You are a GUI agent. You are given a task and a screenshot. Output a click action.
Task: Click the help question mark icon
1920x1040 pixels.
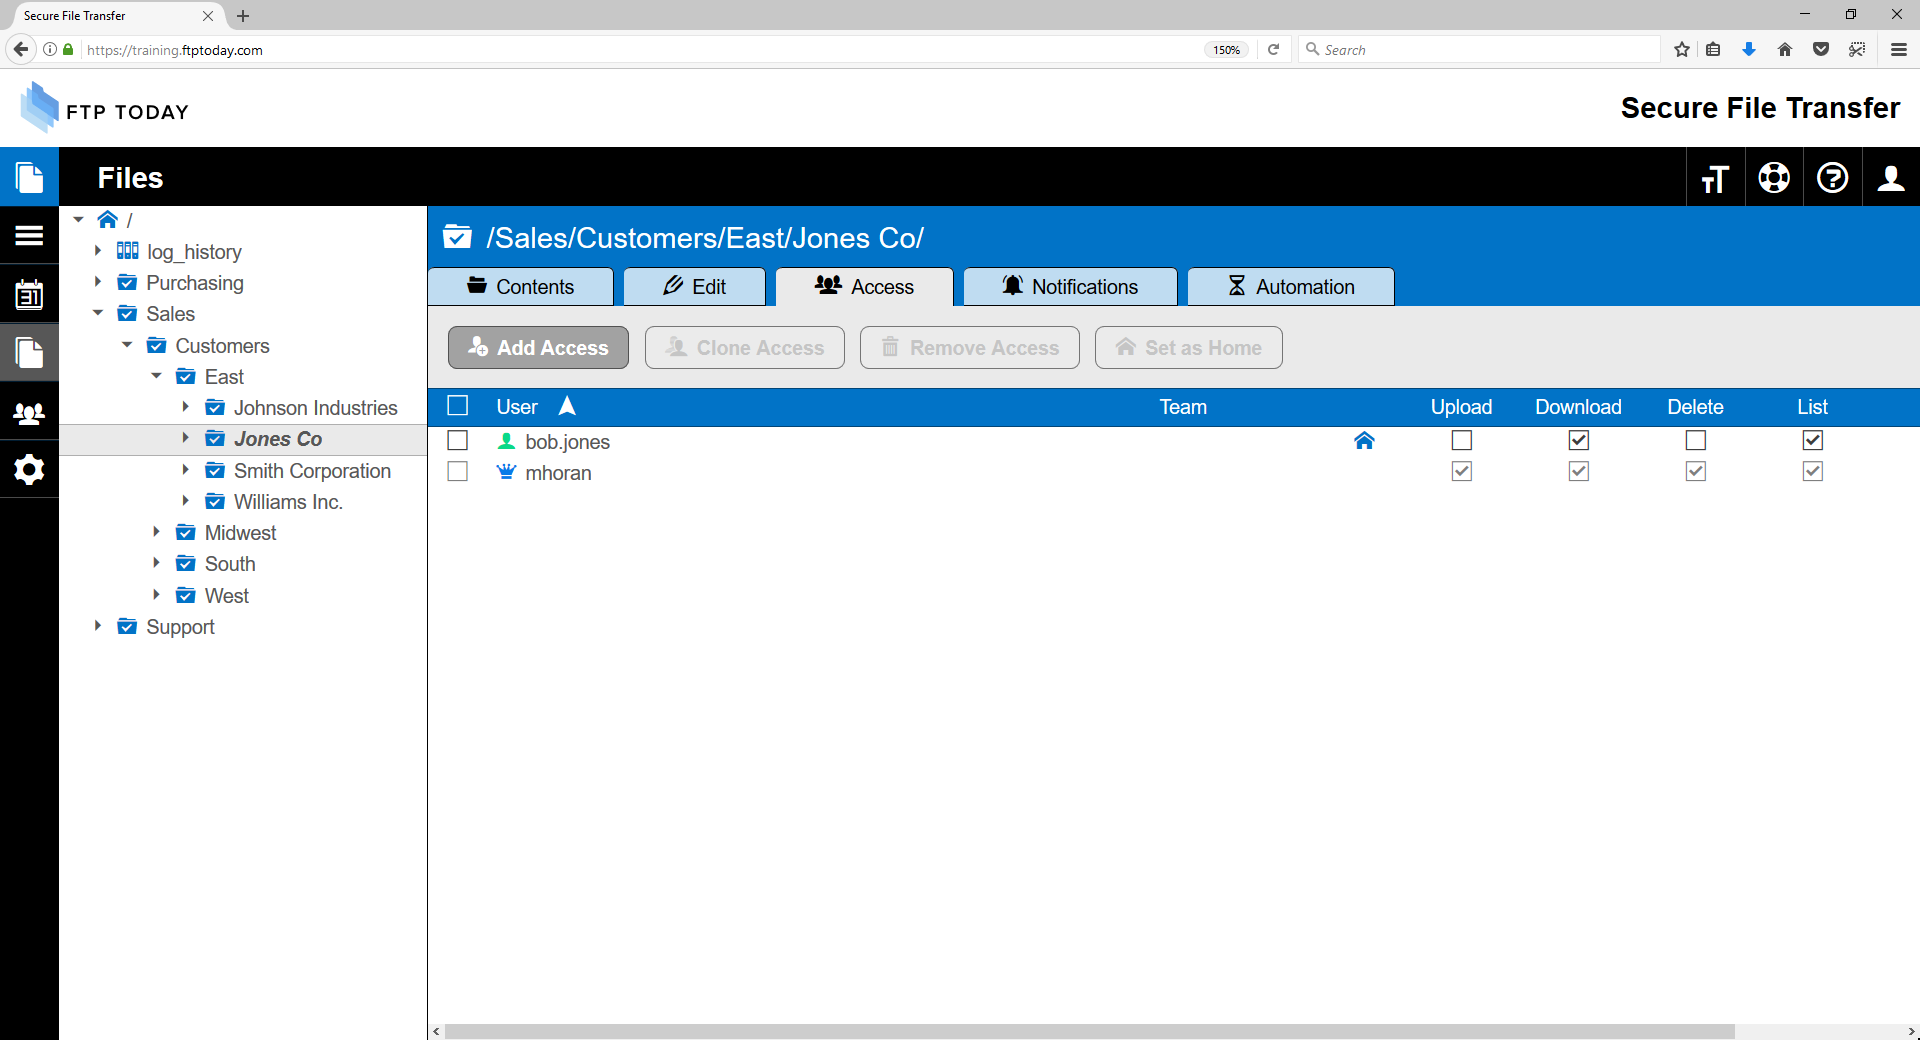point(1832,178)
